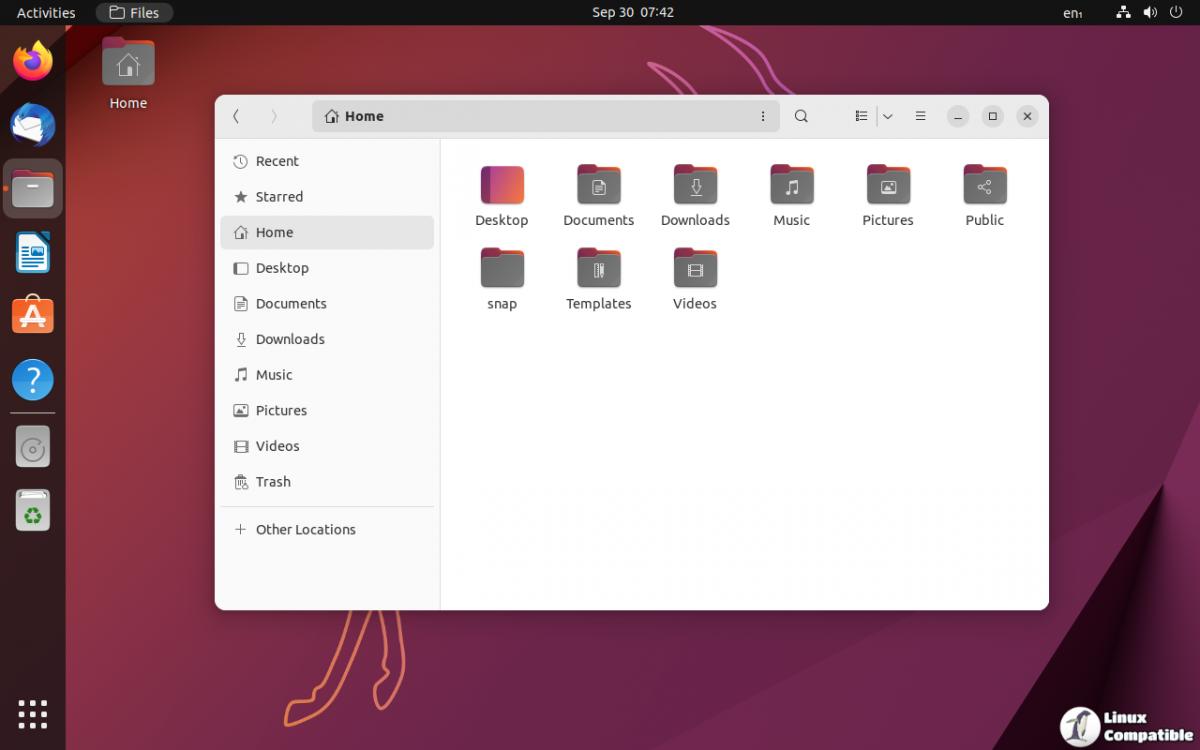Select the Downloads folder icon
Image resolution: width=1200 pixels, height=750 pixels.
[x=695, y=186]
